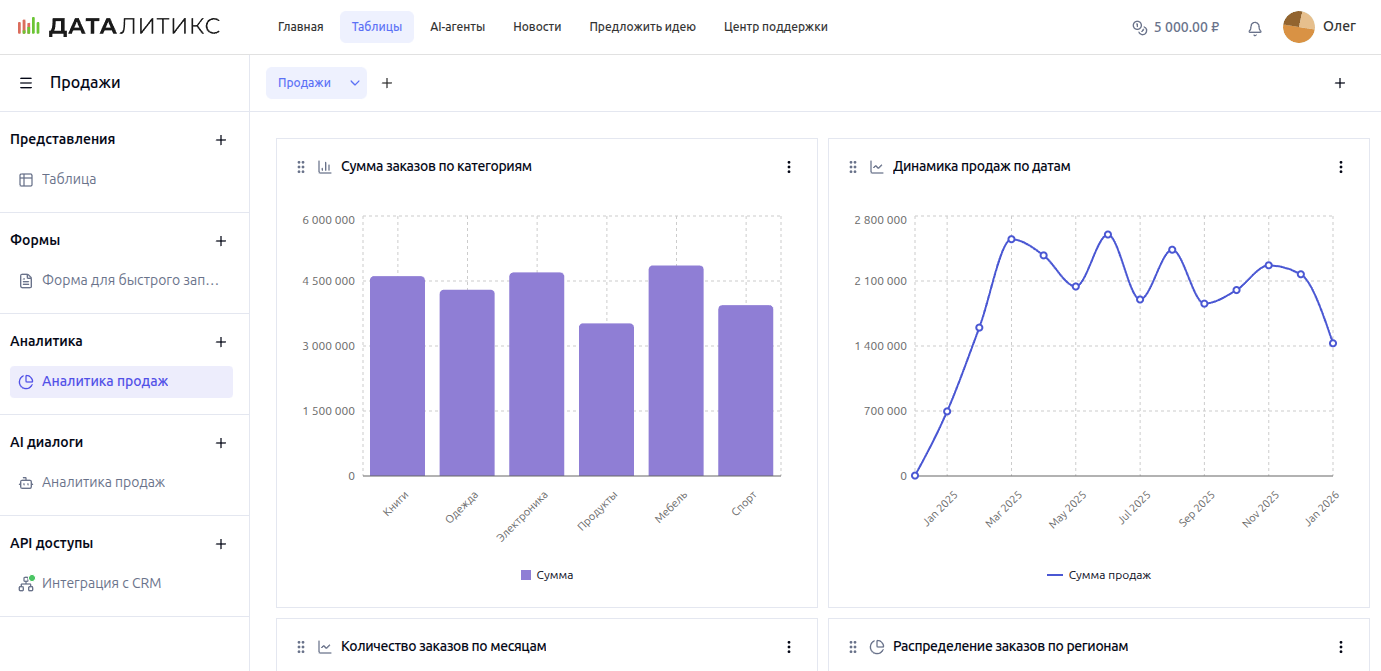Screen dimensions: 1381x671
Task: Open Центр поддержки menu item
Action: (775, 27)
